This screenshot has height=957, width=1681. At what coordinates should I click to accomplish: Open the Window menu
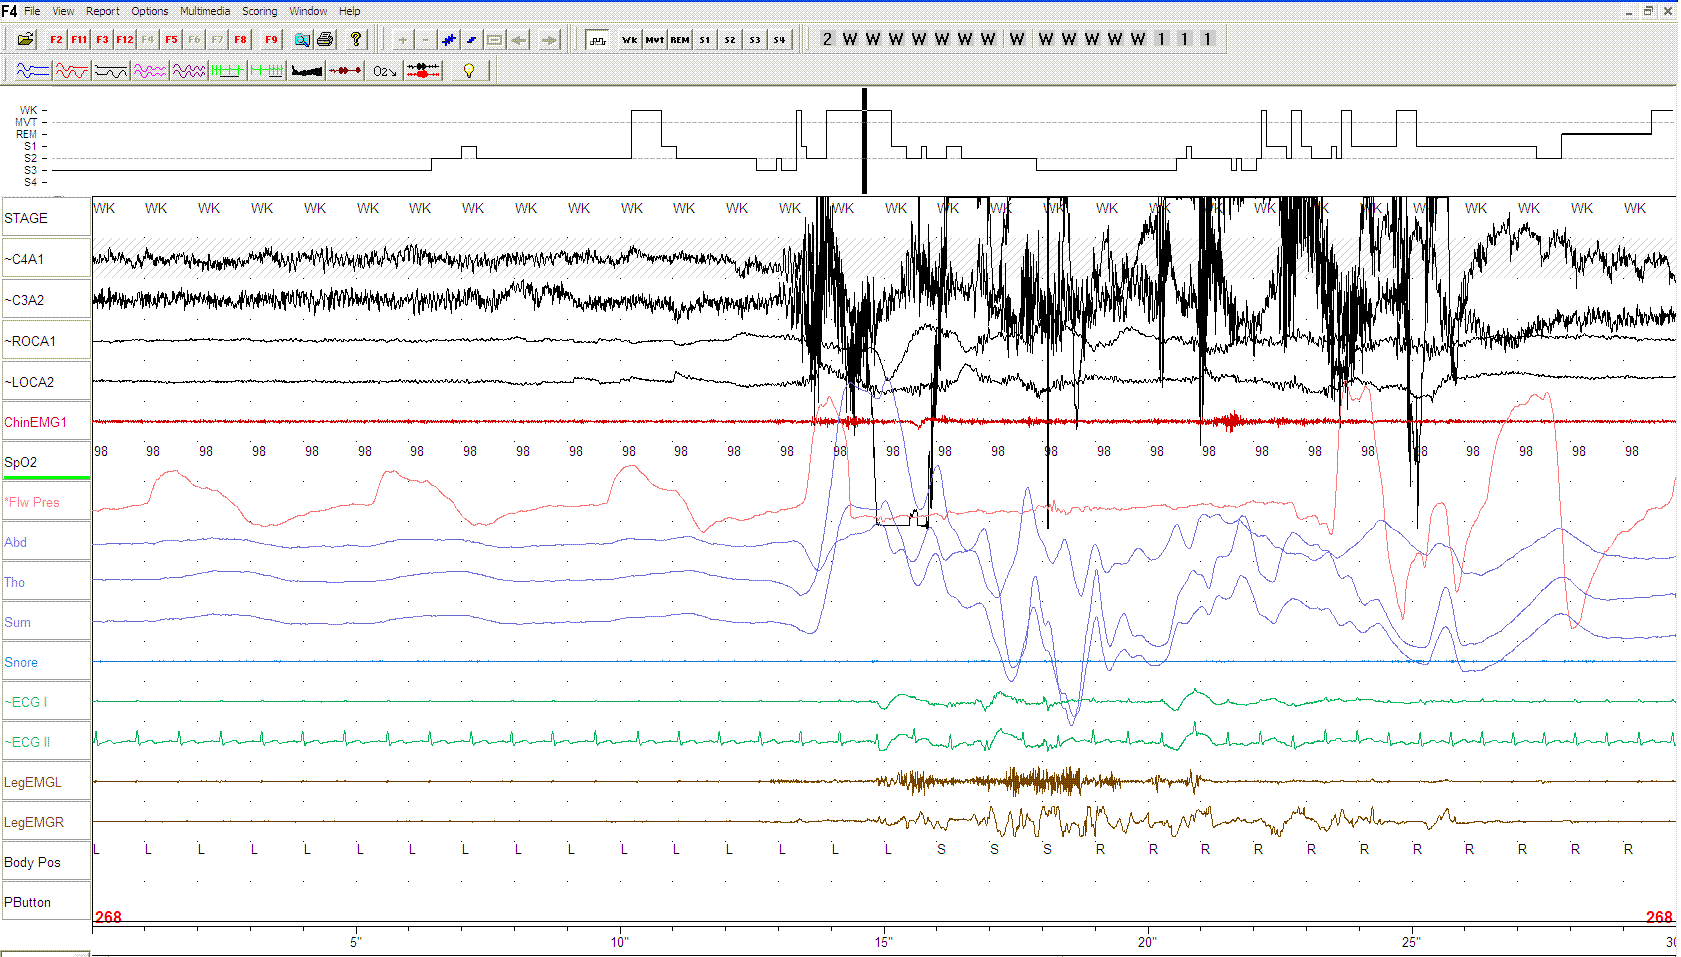308,11
